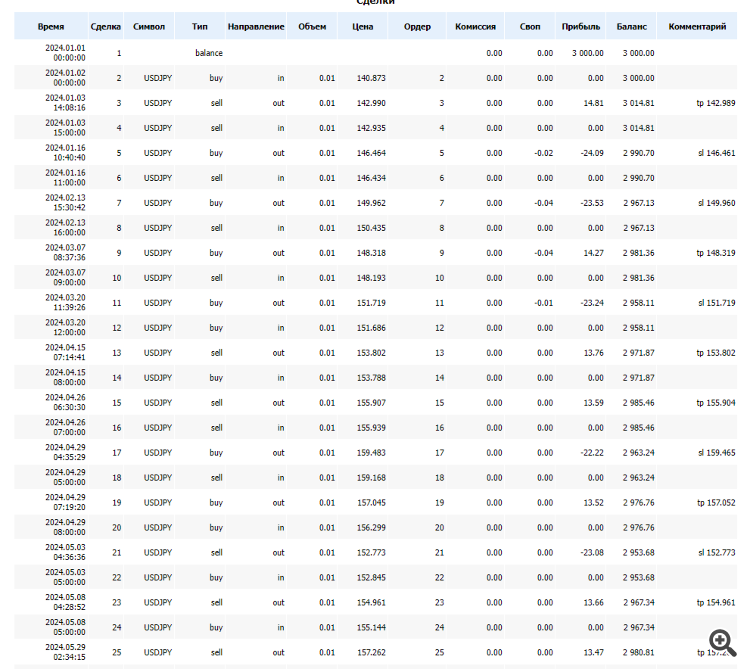This screenshot has width=750, height=669.
Task: Click the swap value -0.02
Action: [544, 153]
